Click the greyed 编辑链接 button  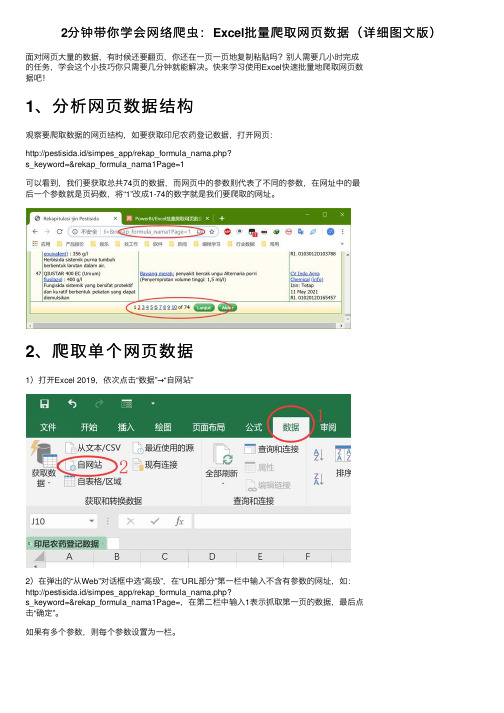coord(268,485)
